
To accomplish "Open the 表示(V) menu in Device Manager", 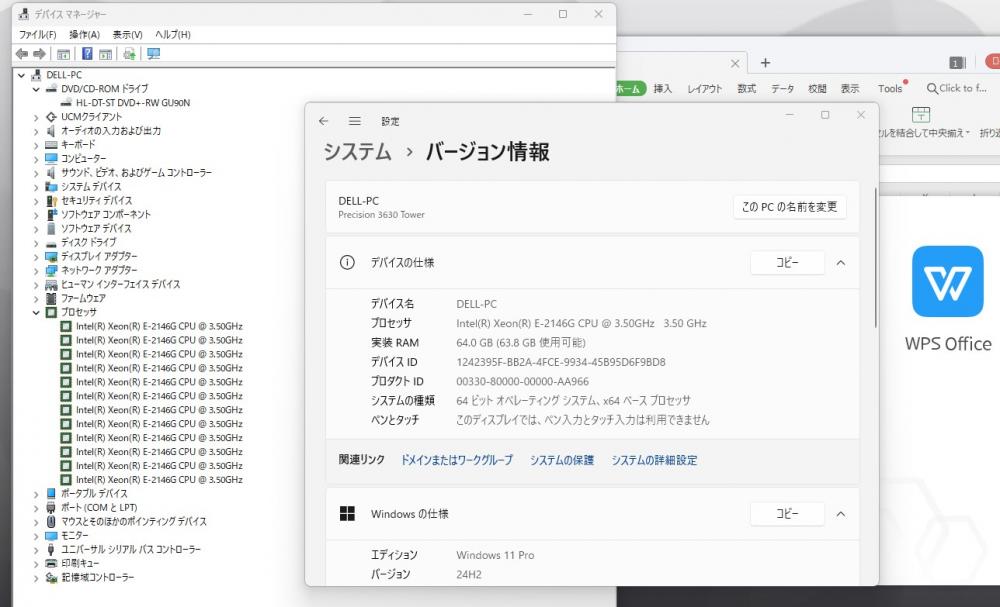I will [x=128, y=34].
